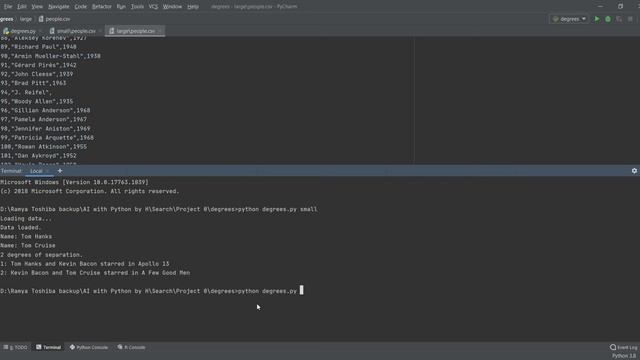Open the Help menu
Viewport: 640px width, 360px height.
193,7
